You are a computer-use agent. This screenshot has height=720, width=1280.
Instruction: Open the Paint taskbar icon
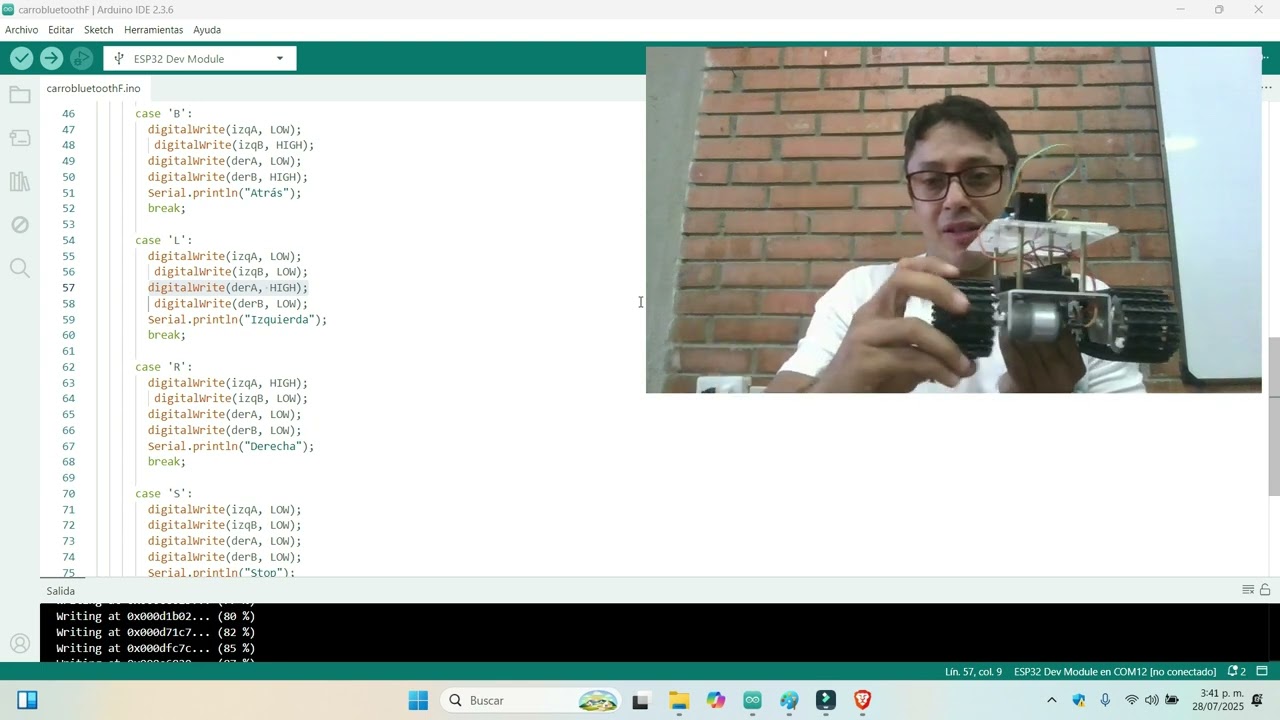[x=789, y=700]
